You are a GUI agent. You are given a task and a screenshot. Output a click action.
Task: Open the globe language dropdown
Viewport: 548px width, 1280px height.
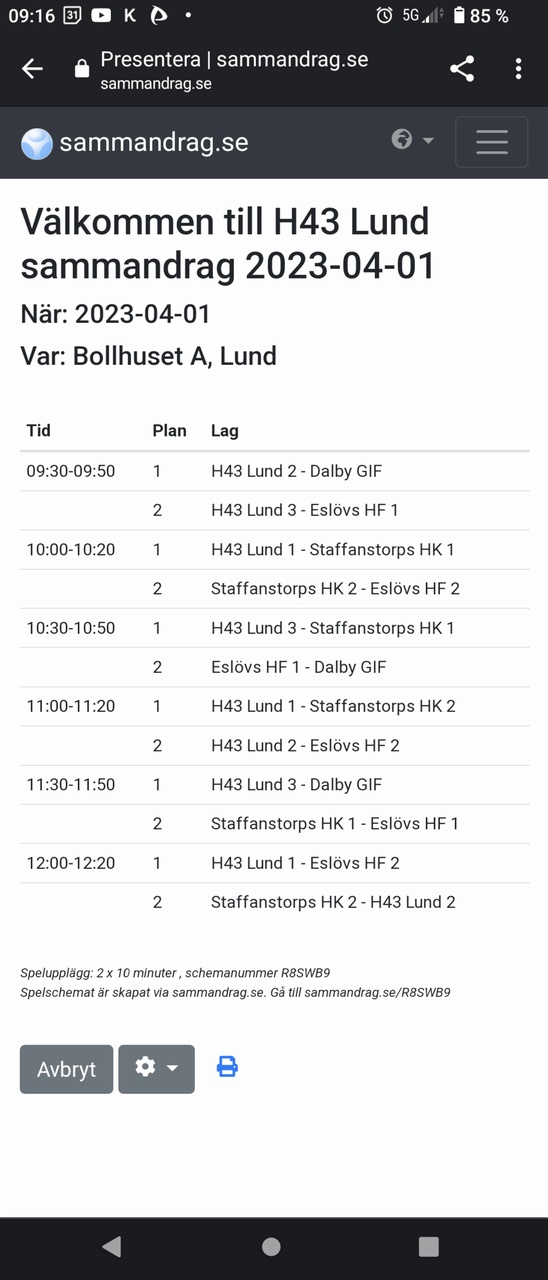coord(413,140)
